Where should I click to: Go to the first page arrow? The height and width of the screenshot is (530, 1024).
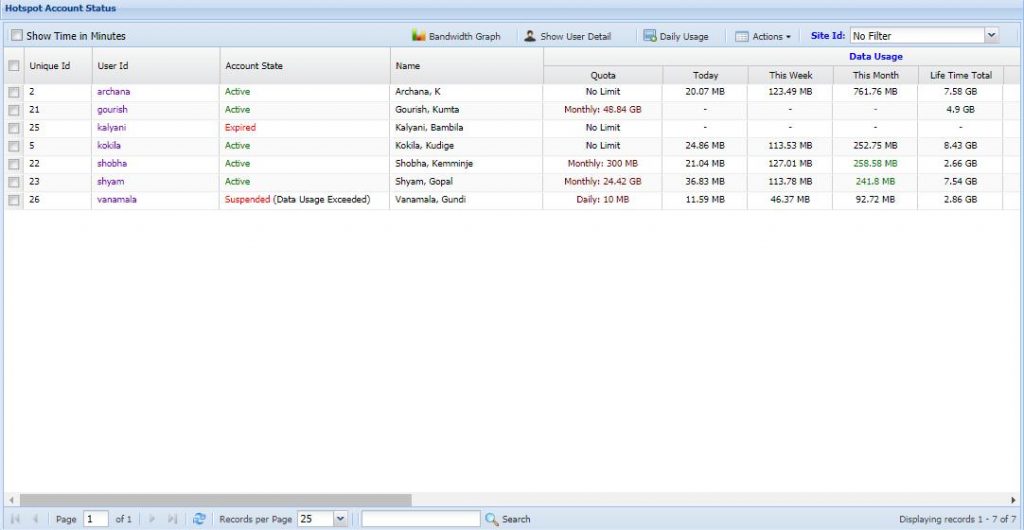[15, 519]
